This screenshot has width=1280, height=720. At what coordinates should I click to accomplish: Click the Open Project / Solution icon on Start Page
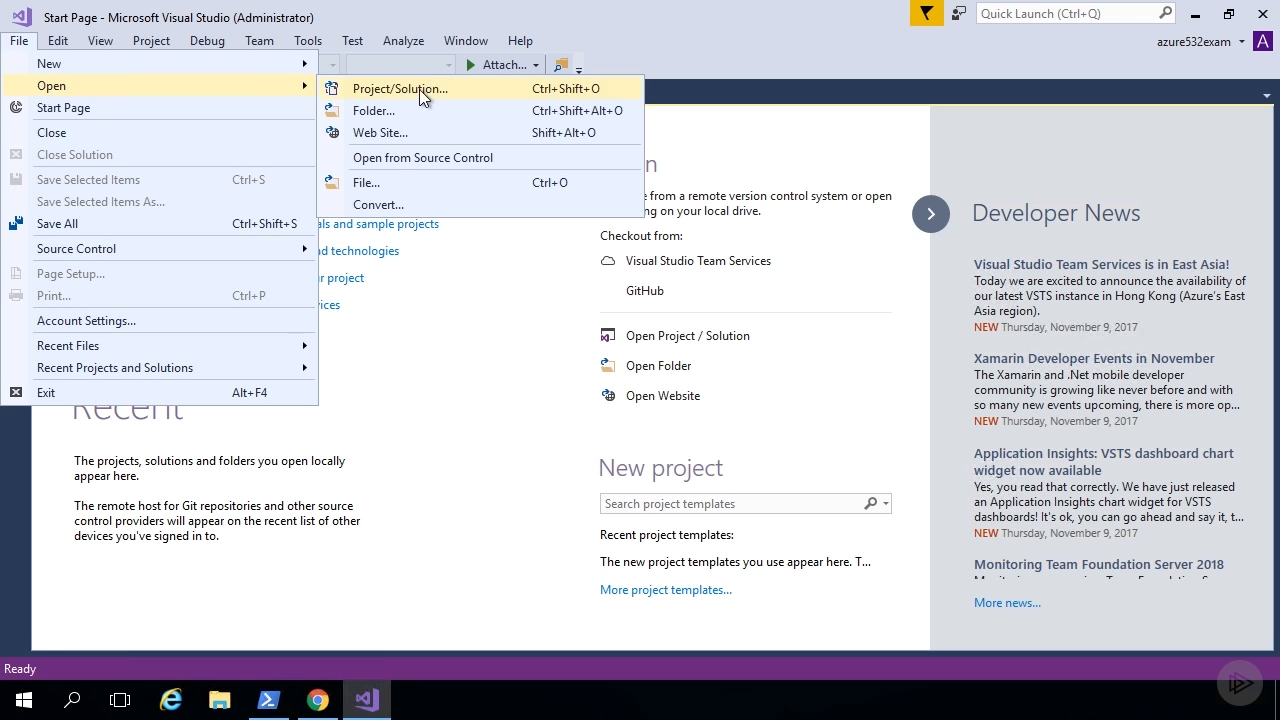pos(608,336)
